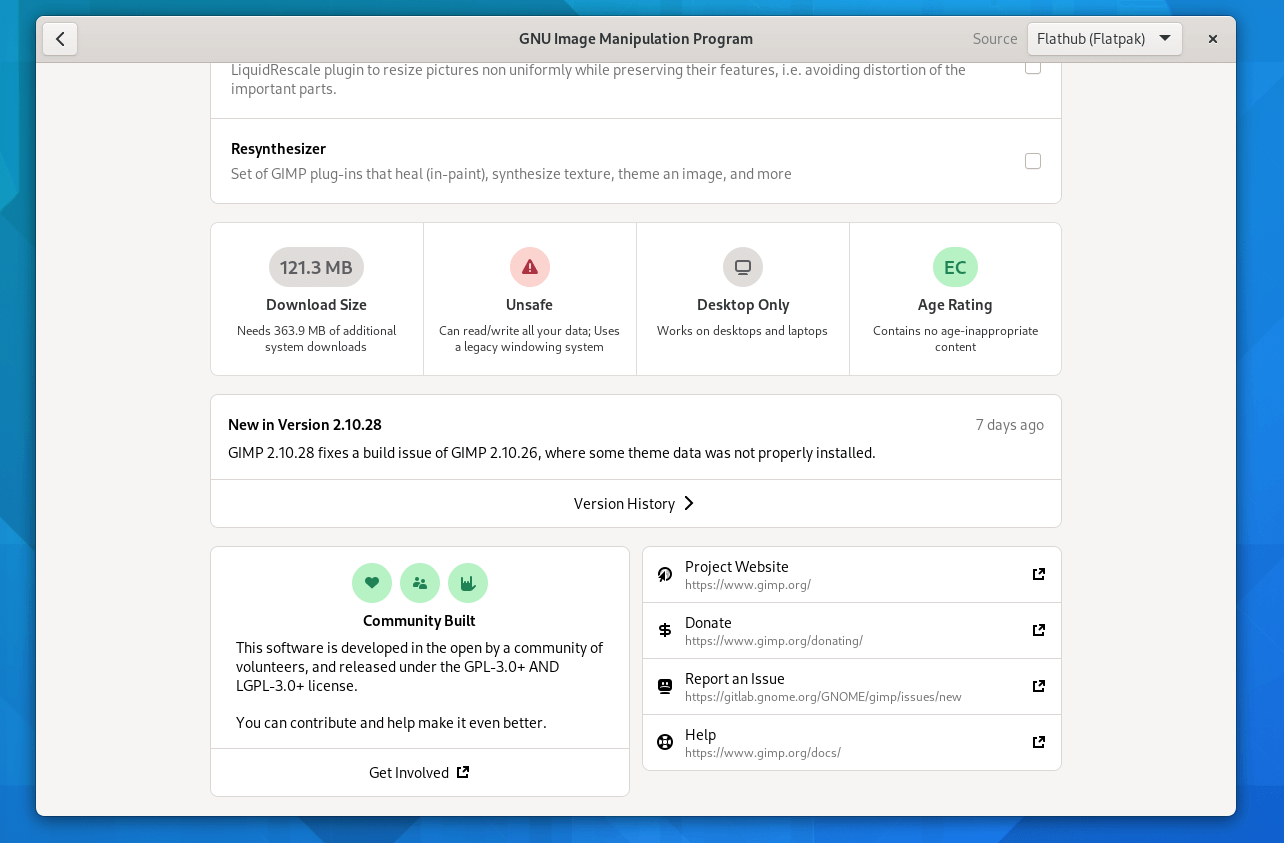Click the heart icon above Community Built

tap(372, 583)
